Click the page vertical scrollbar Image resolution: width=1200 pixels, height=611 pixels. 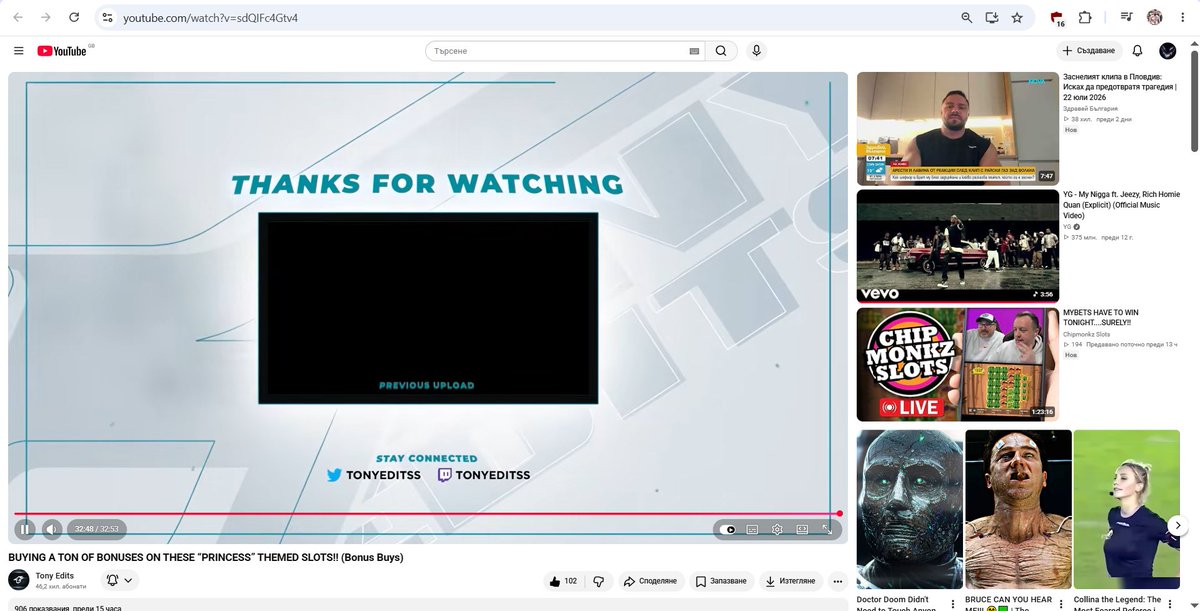(1193, 100)
